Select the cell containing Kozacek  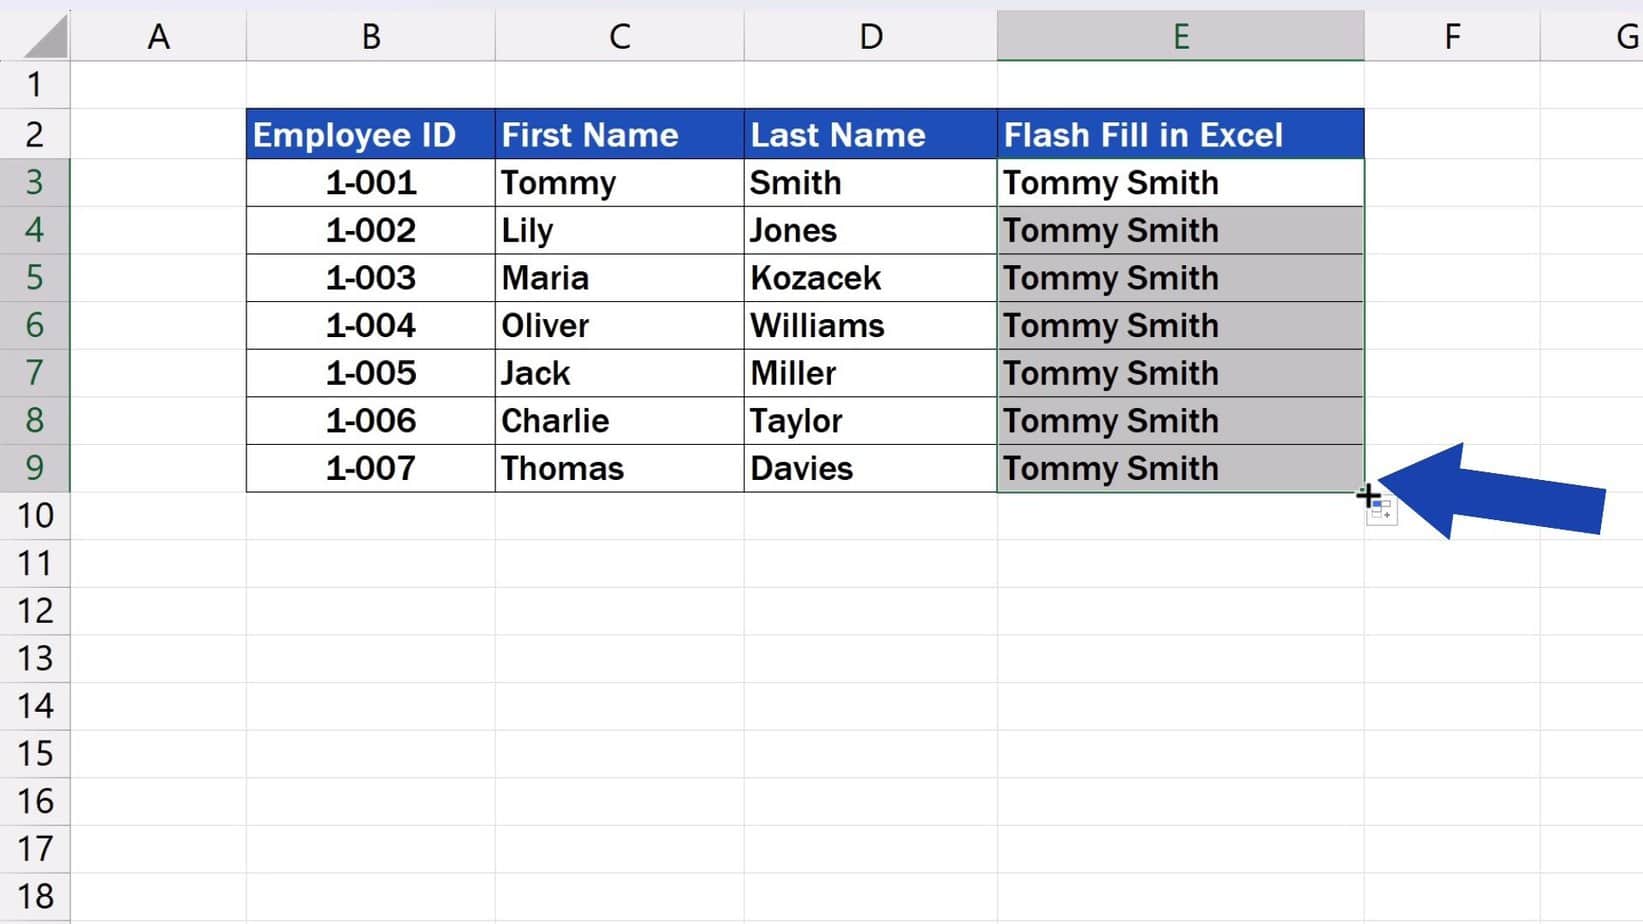click(x=870, y=278)
